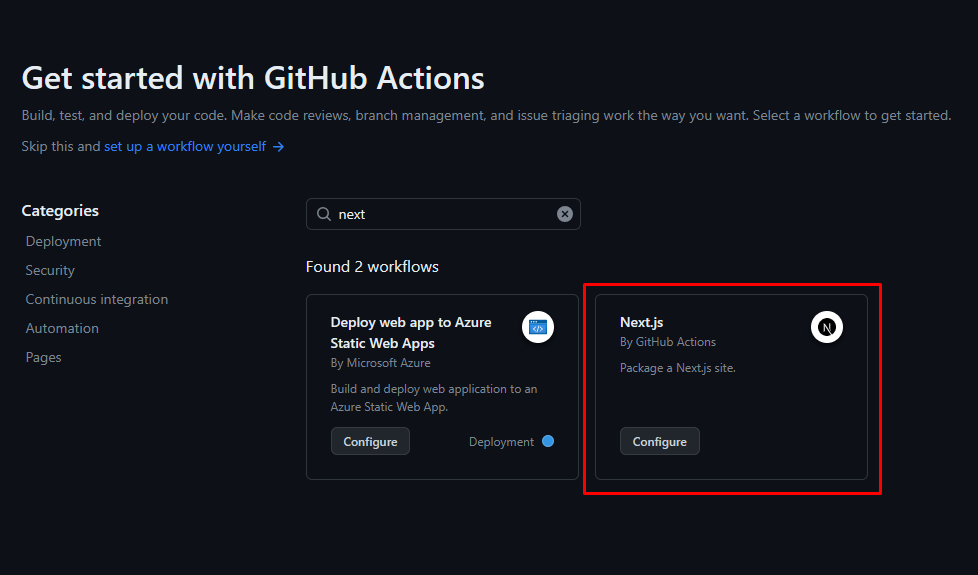
Task: Configure the Azure Static Web Apps workflow
Action: [370, 441]
